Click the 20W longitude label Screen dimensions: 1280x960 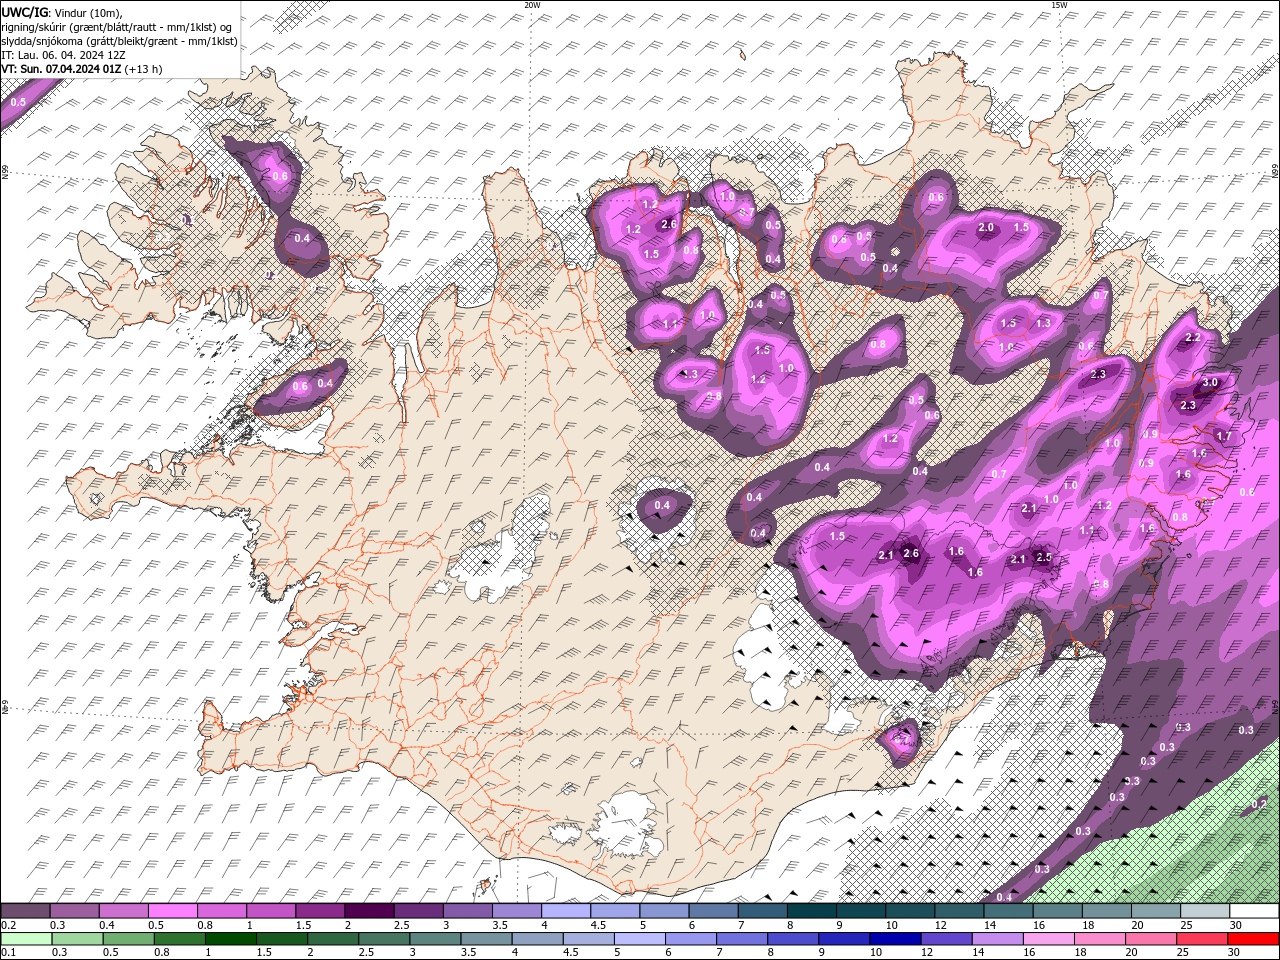(532, 5)
